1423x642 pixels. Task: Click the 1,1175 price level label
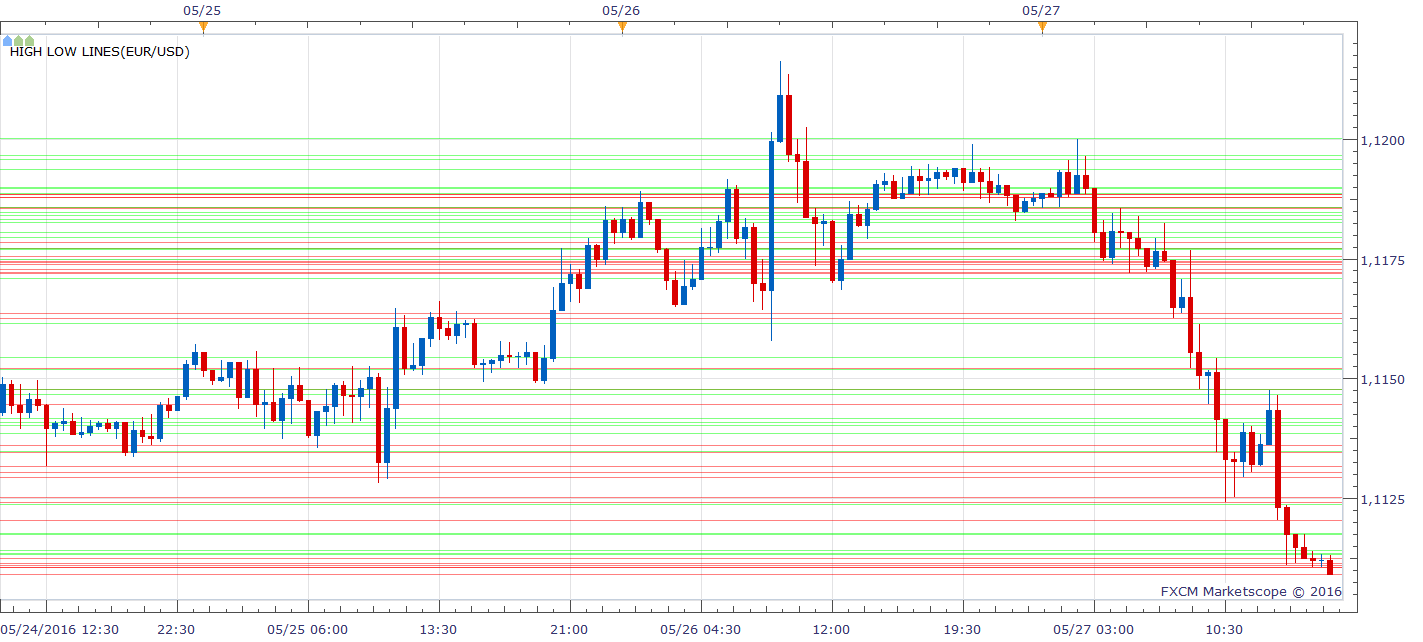tap(1384, 260)
